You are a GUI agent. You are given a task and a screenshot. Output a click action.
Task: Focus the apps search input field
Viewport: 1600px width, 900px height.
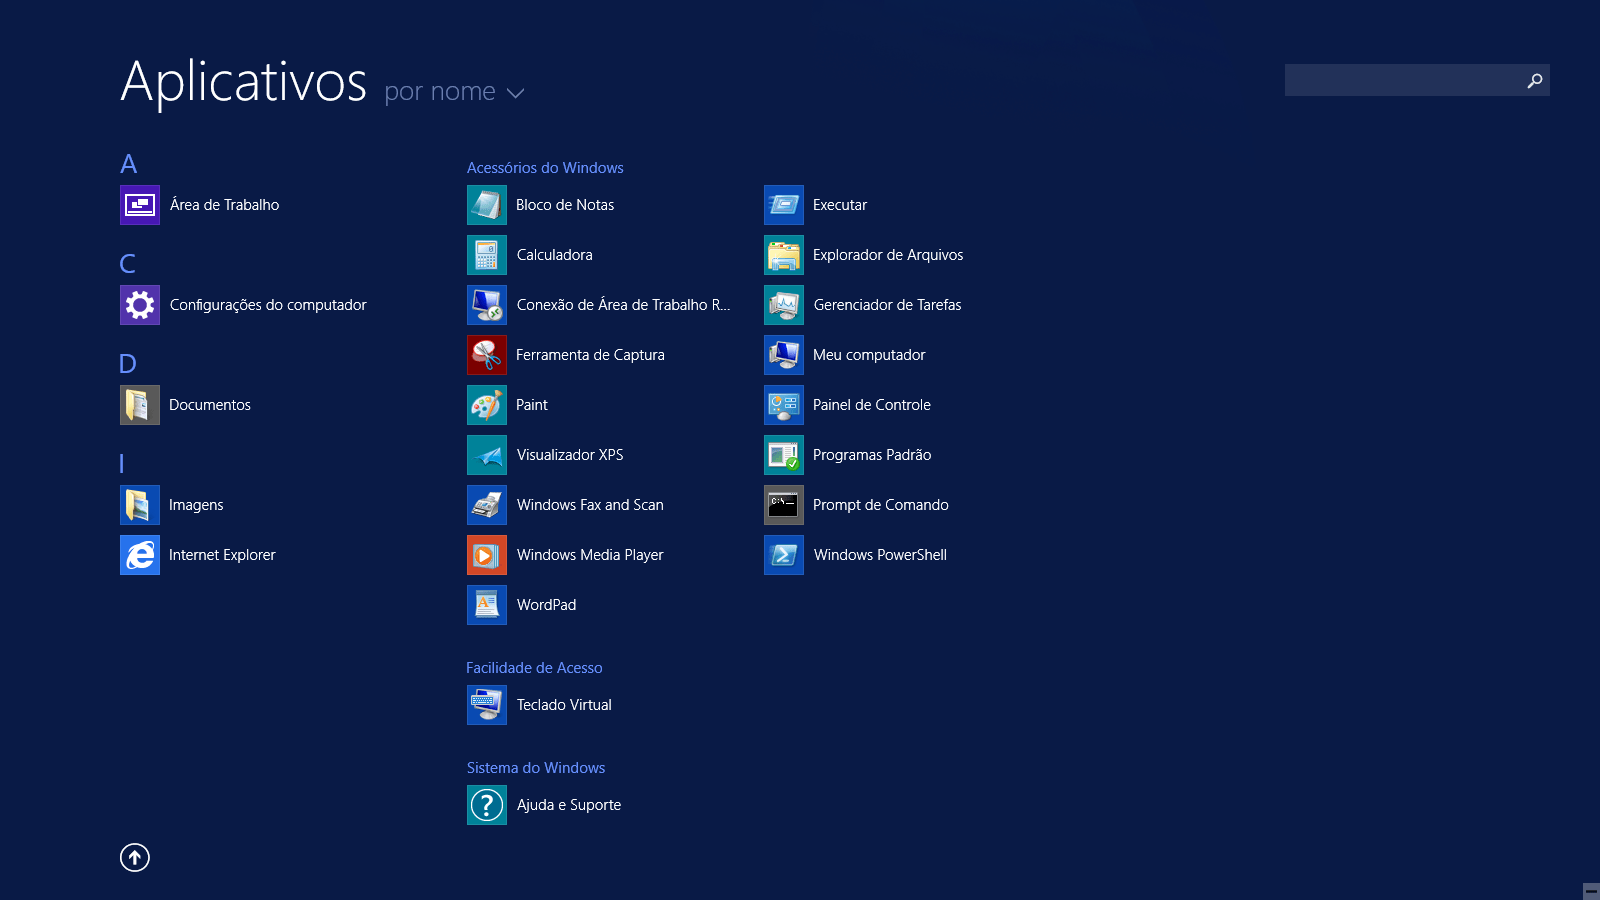click(1417, 80)
